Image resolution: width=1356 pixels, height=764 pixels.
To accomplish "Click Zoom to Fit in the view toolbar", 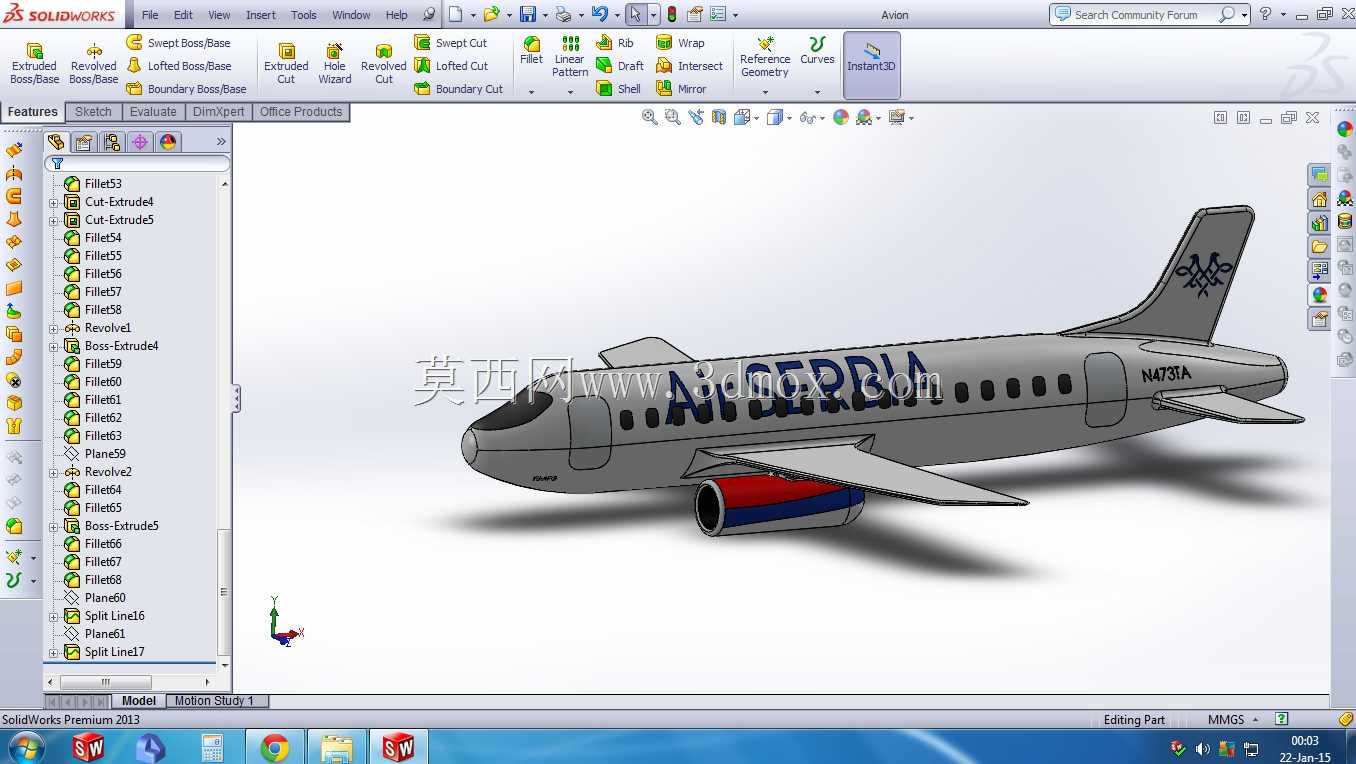I will pos(650,118).
